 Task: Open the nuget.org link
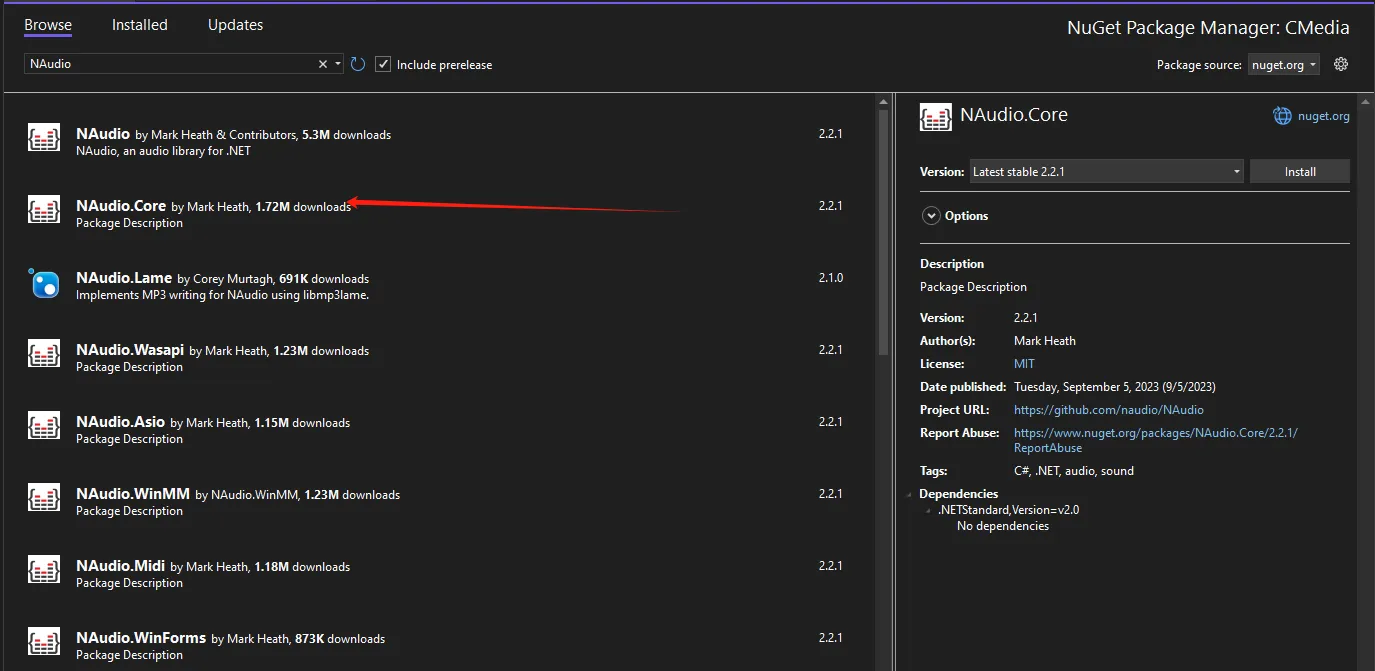click(x=1324, y=116)
